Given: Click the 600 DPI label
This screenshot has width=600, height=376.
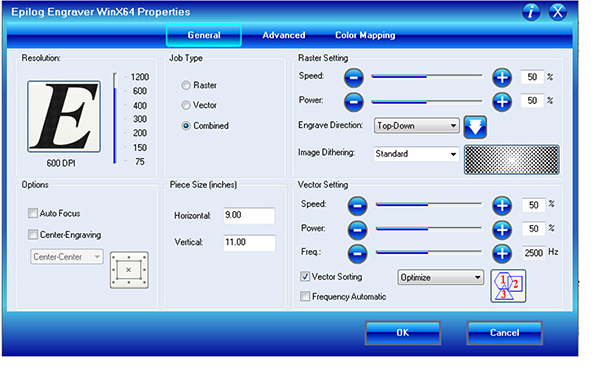Looking at the screenshot, I should click(61, 163).
